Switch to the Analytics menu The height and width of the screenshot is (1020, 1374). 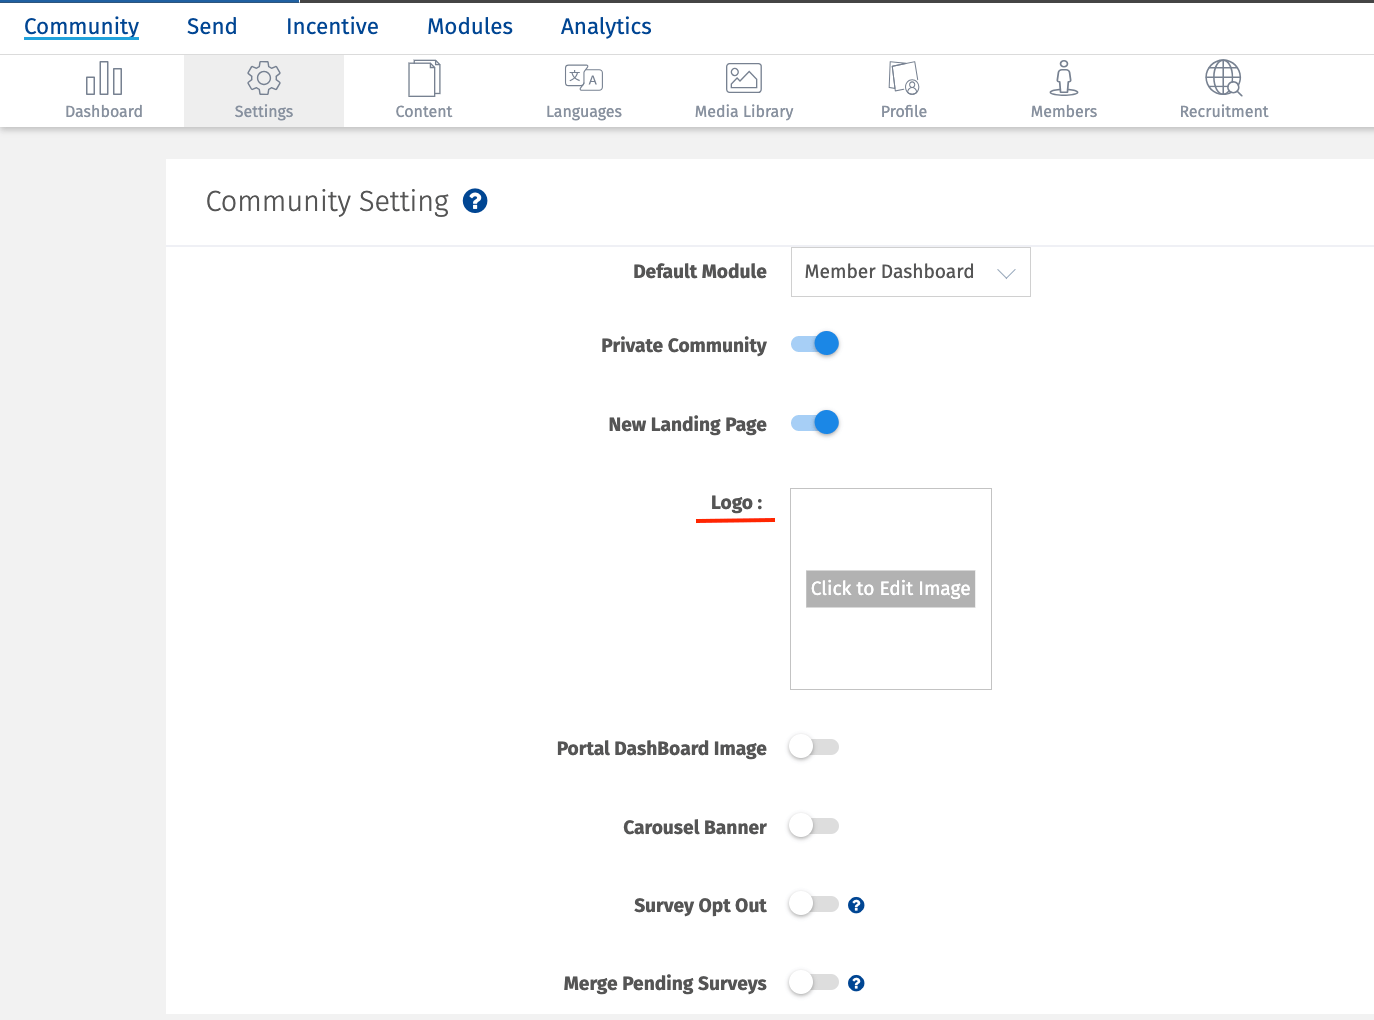(605, 27)
